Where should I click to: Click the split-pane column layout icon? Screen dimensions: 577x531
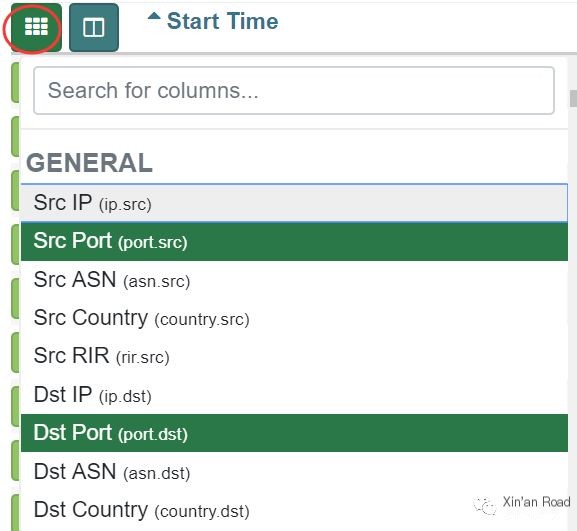(x=94, y=27)
